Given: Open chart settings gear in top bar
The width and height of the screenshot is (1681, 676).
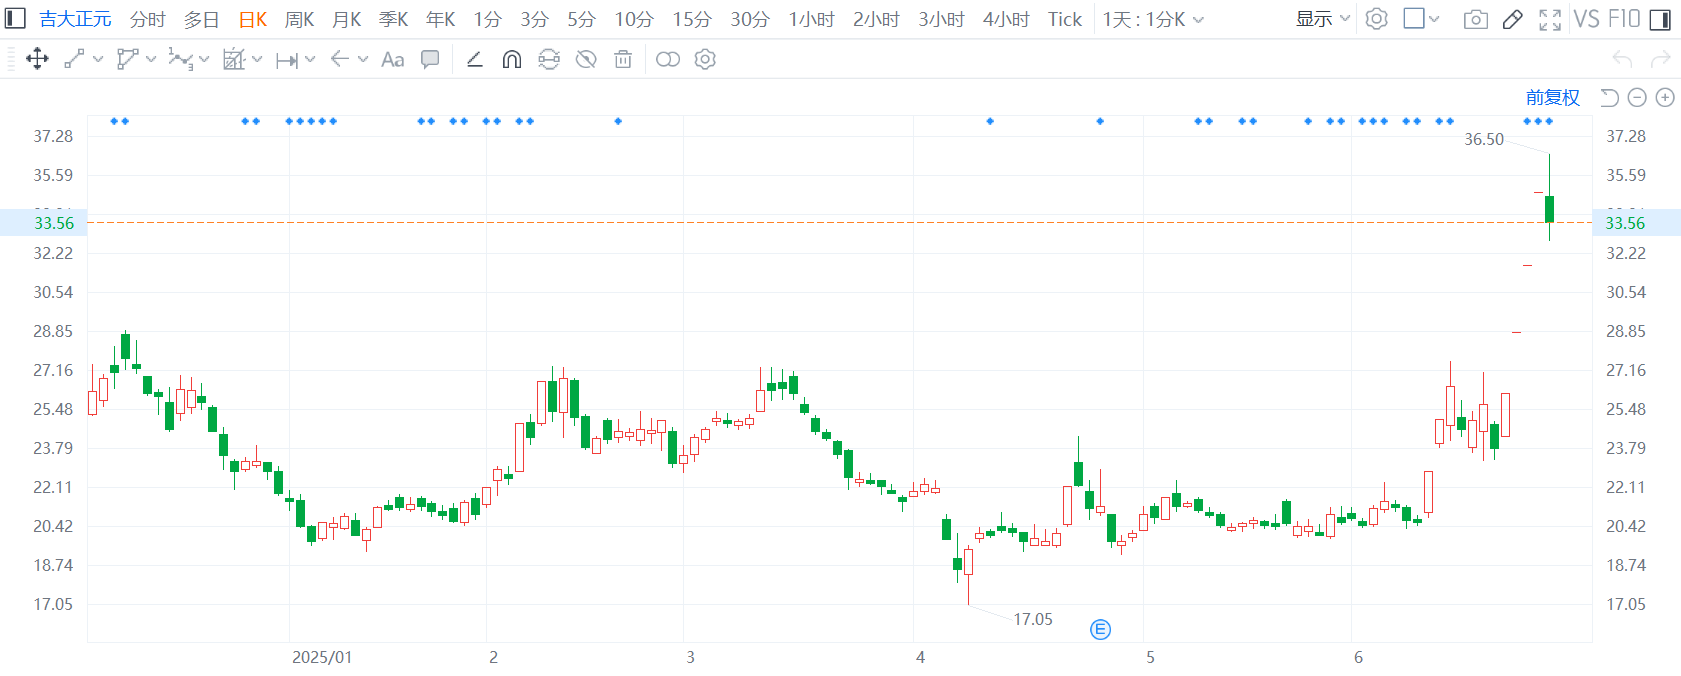Looking at the screenshot, I should point(1377,19).
